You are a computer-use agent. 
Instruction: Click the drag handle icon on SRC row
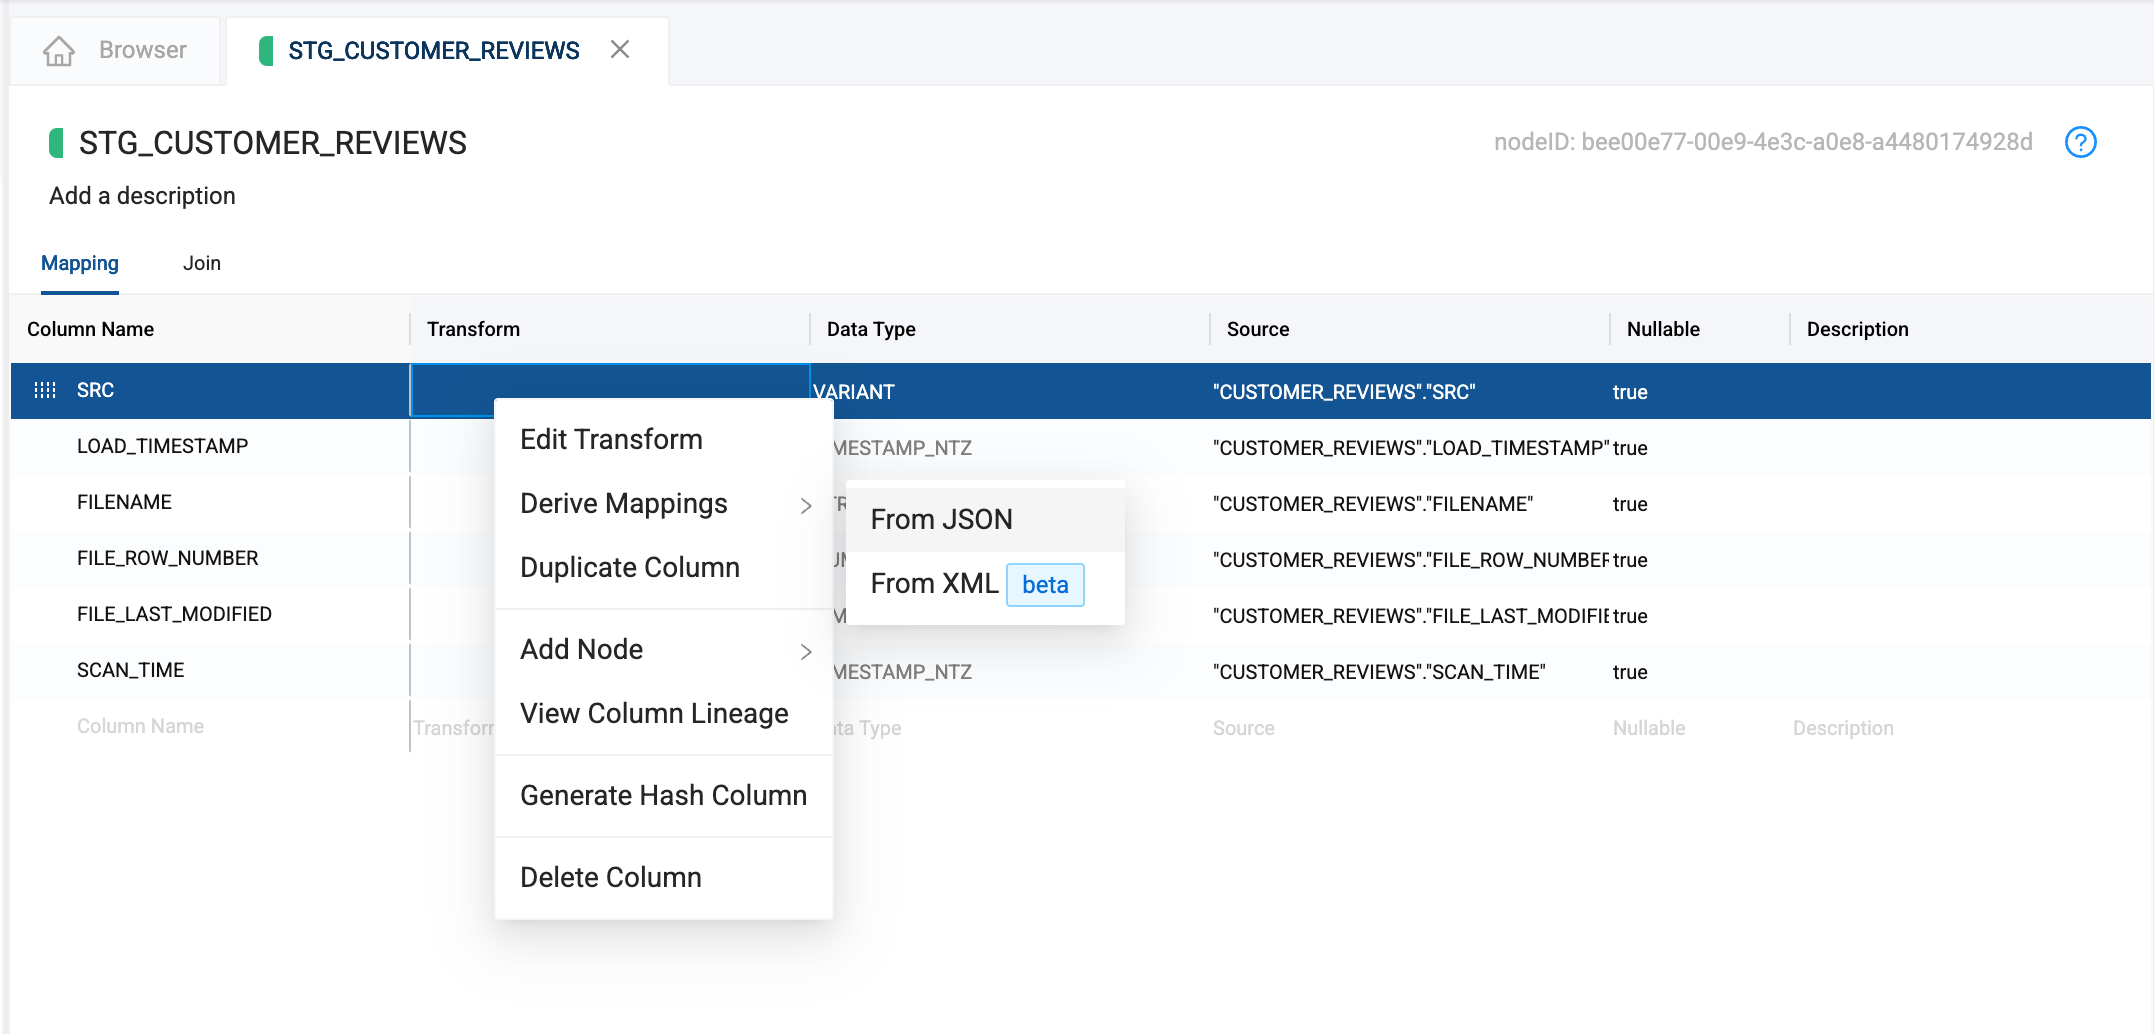pyautogui.click(x=45, y=390)
